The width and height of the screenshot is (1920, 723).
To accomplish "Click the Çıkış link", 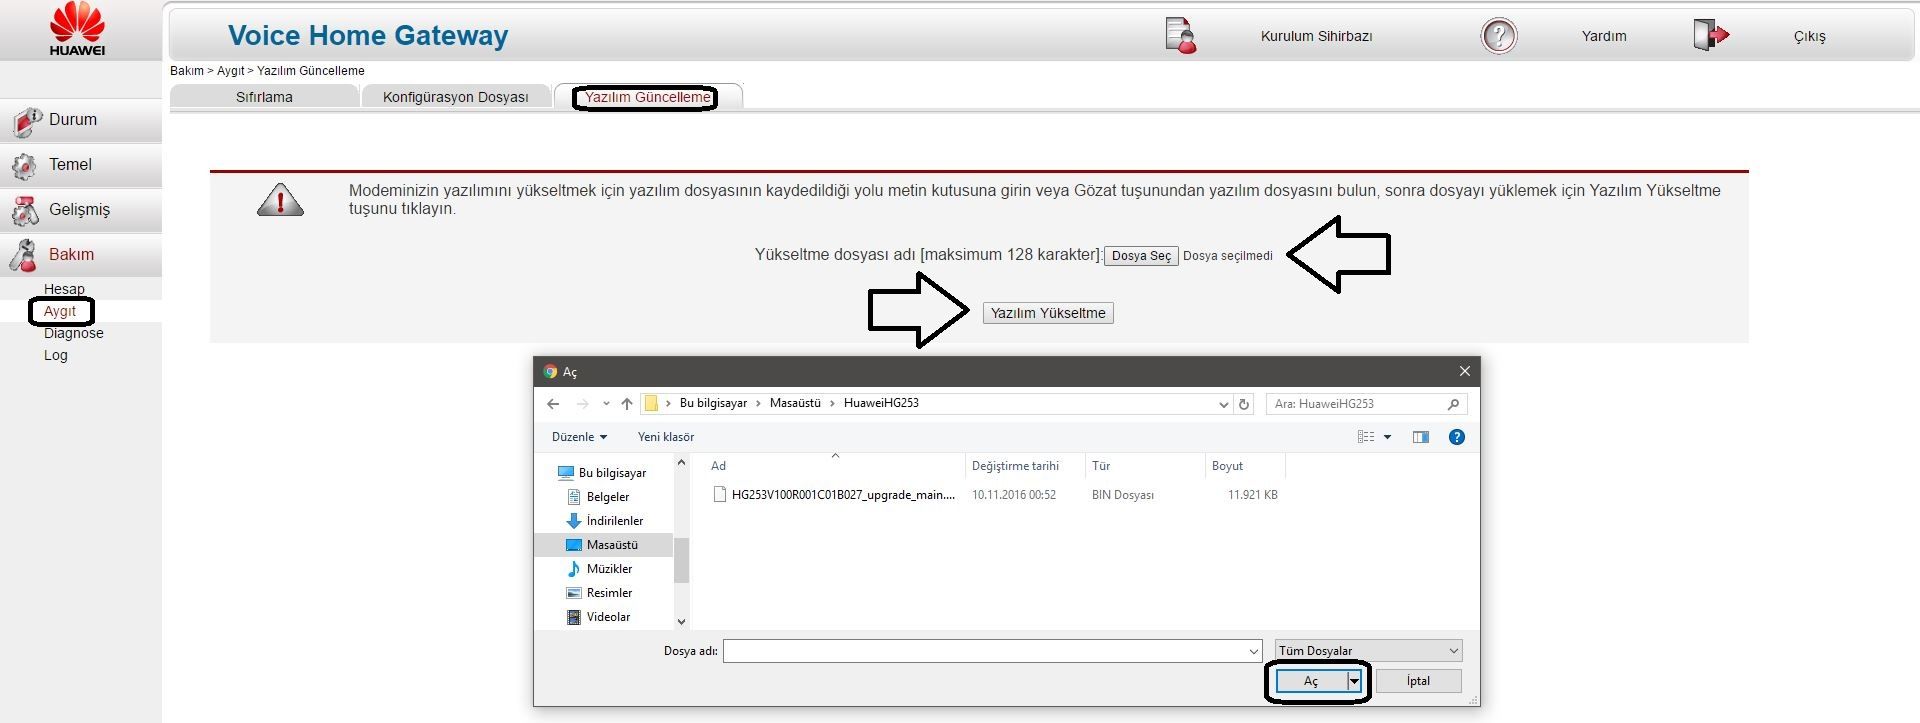I will (1809, 36).
